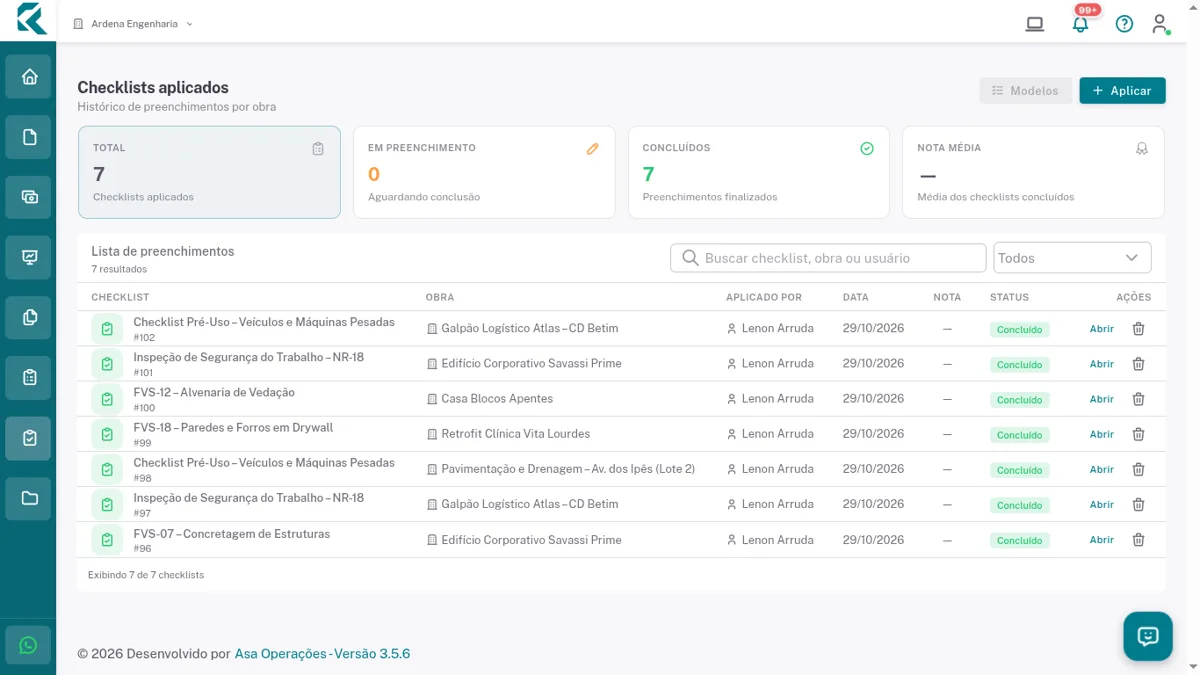The image size is (1200, 675).
Task: Open the clipboard check icon in sidebar
Action: click(x=29, y=438)
